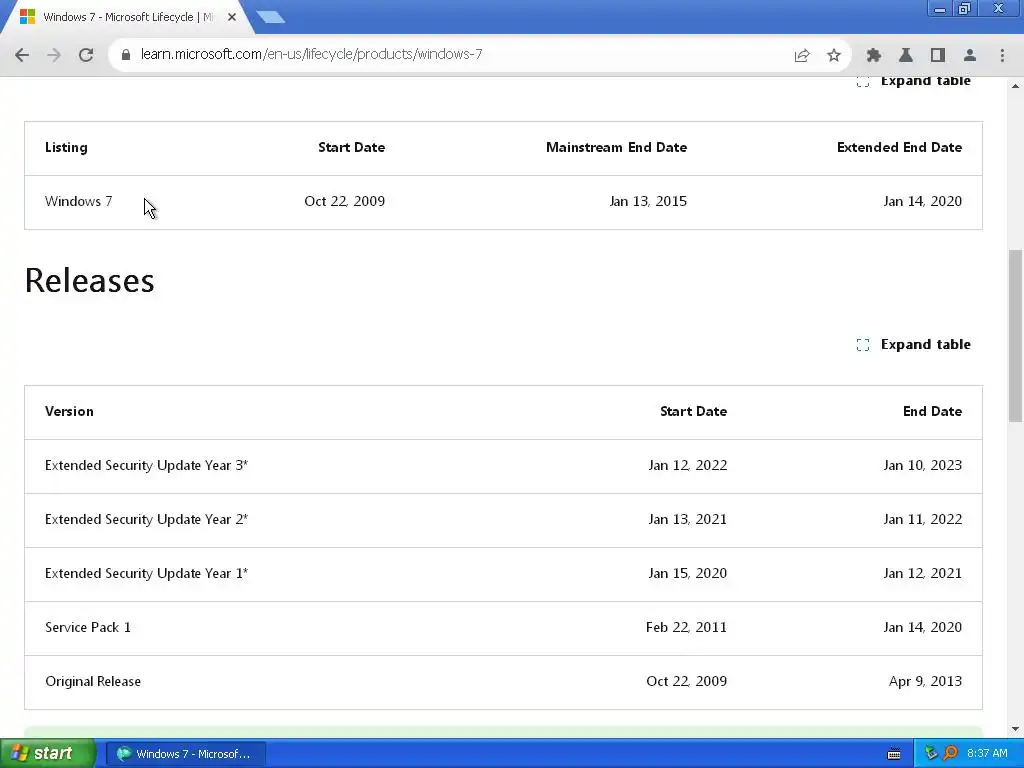
Task: Click the Jan 13, 2015 mainstream end date
Action: pyautogui.click(x=648, y=201)
